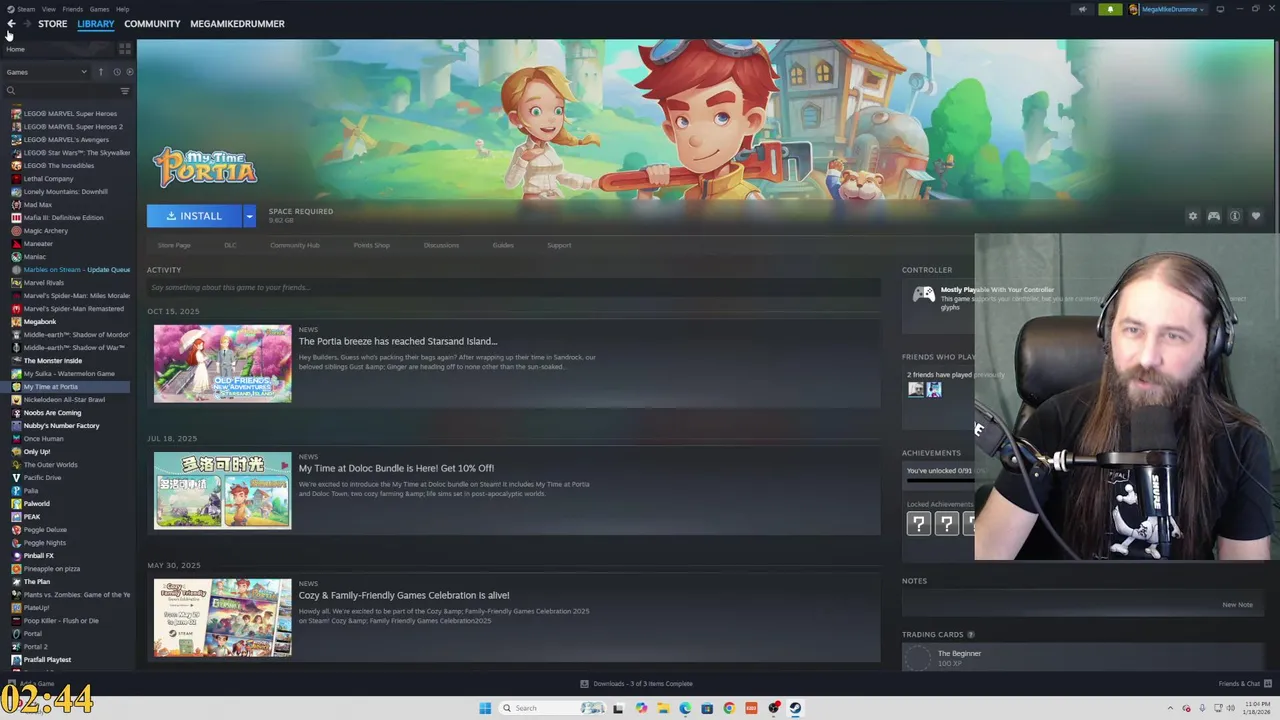1280x720 pixels.
Task: Open controller settings gamepad icon
Action: (1213, 216)
